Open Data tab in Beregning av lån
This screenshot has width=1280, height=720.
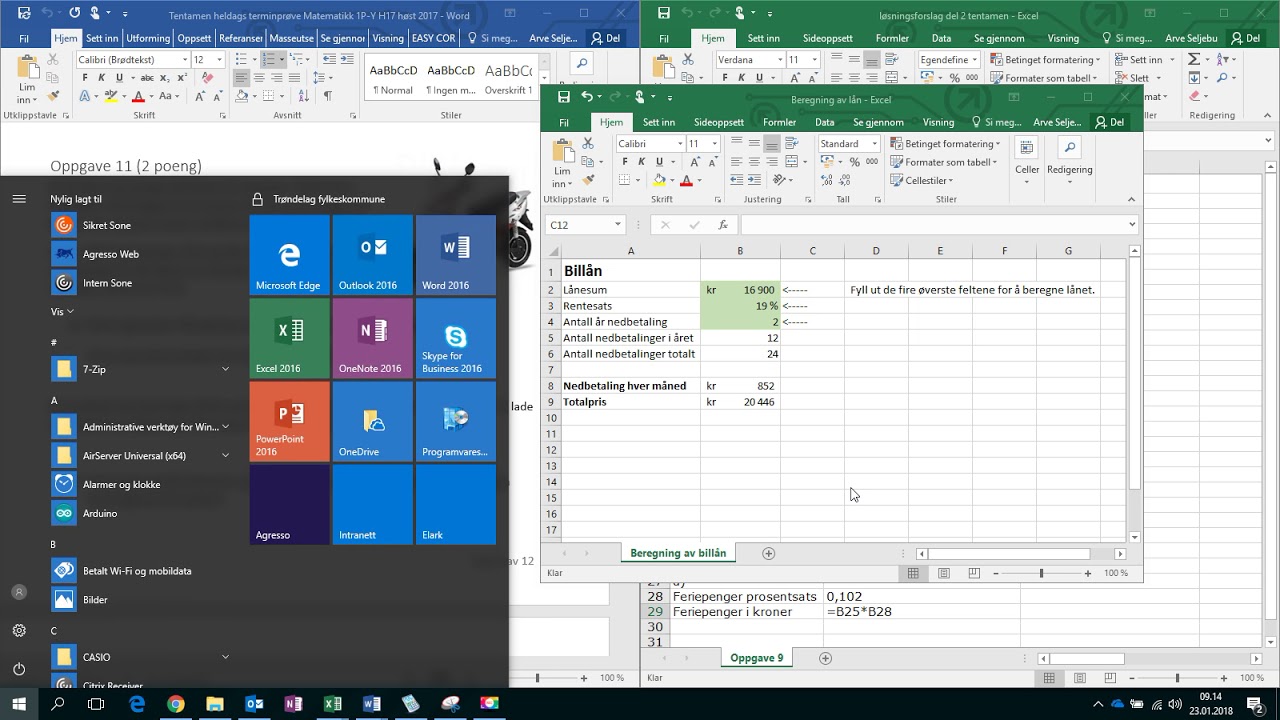point(825,122)
